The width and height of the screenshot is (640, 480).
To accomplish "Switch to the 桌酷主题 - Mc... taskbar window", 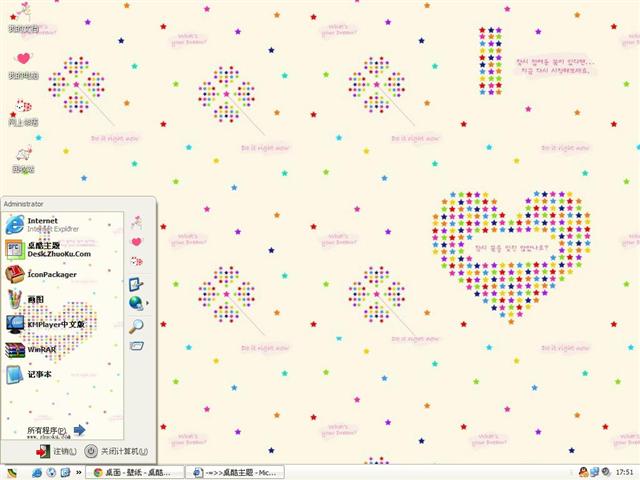I will [x=235, y=473].
